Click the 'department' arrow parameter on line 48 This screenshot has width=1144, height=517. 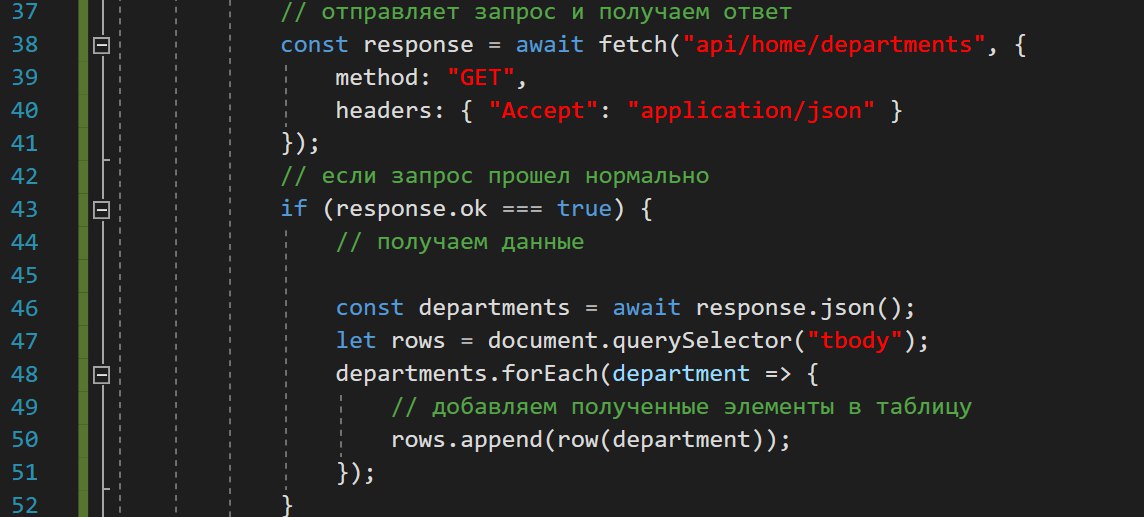681,374
